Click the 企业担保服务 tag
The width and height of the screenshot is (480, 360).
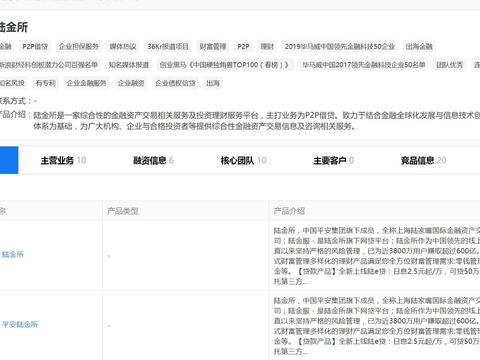79,47
